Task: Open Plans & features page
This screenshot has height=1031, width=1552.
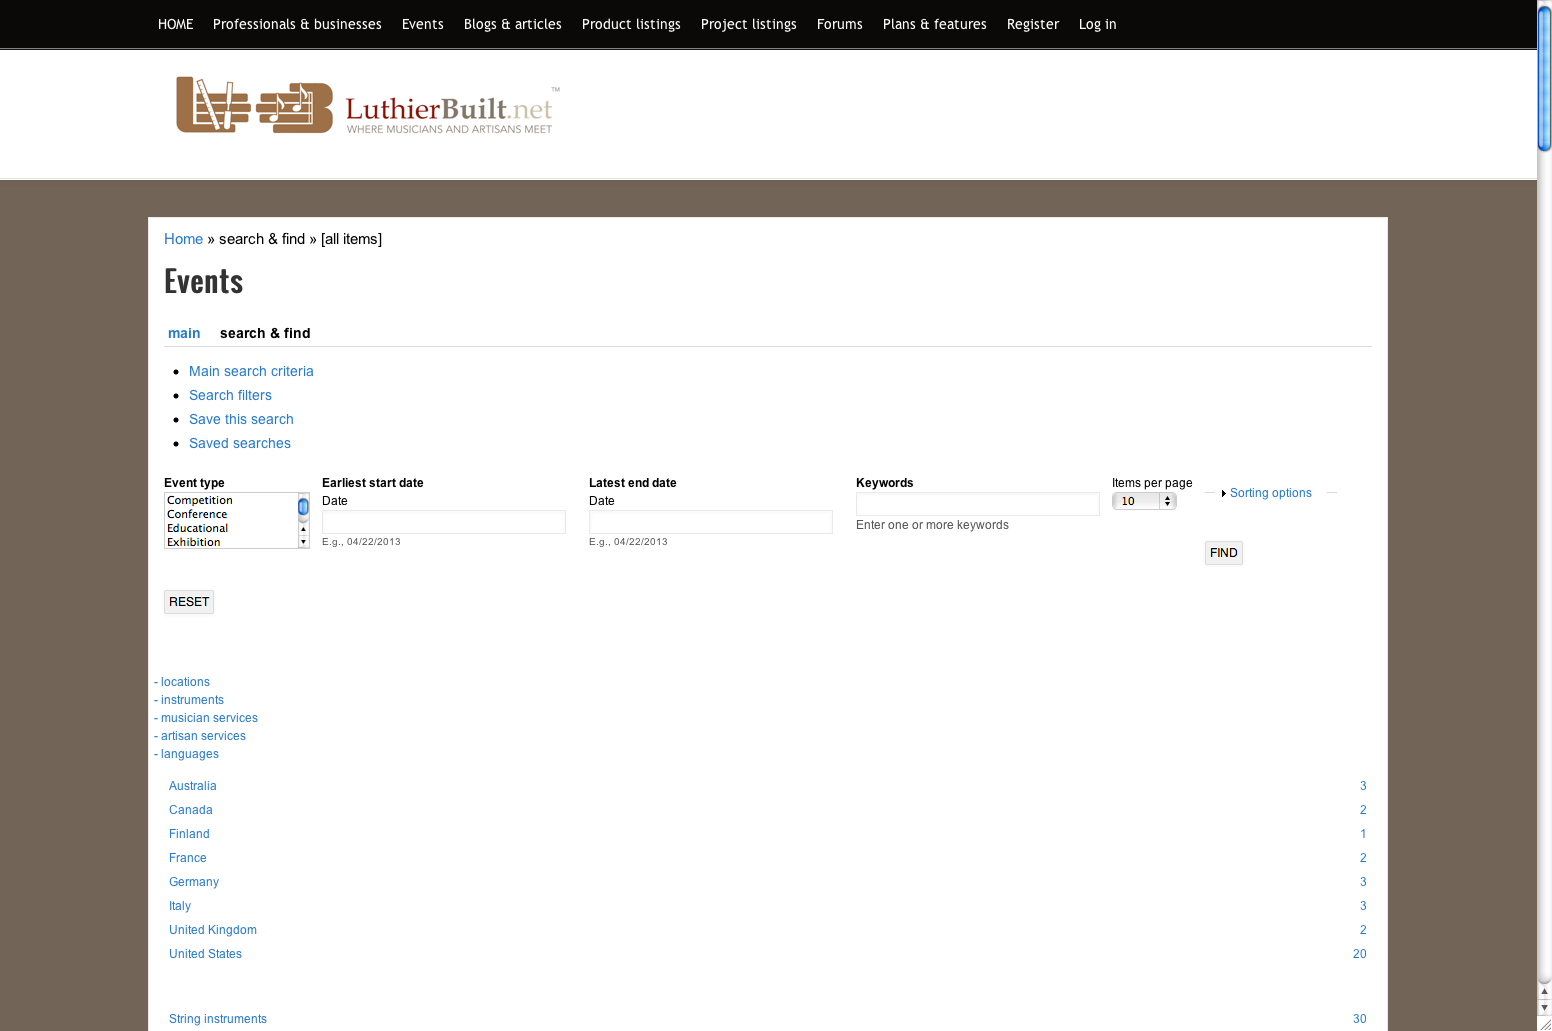Action: pyautogui.click(x=934, y=24)
